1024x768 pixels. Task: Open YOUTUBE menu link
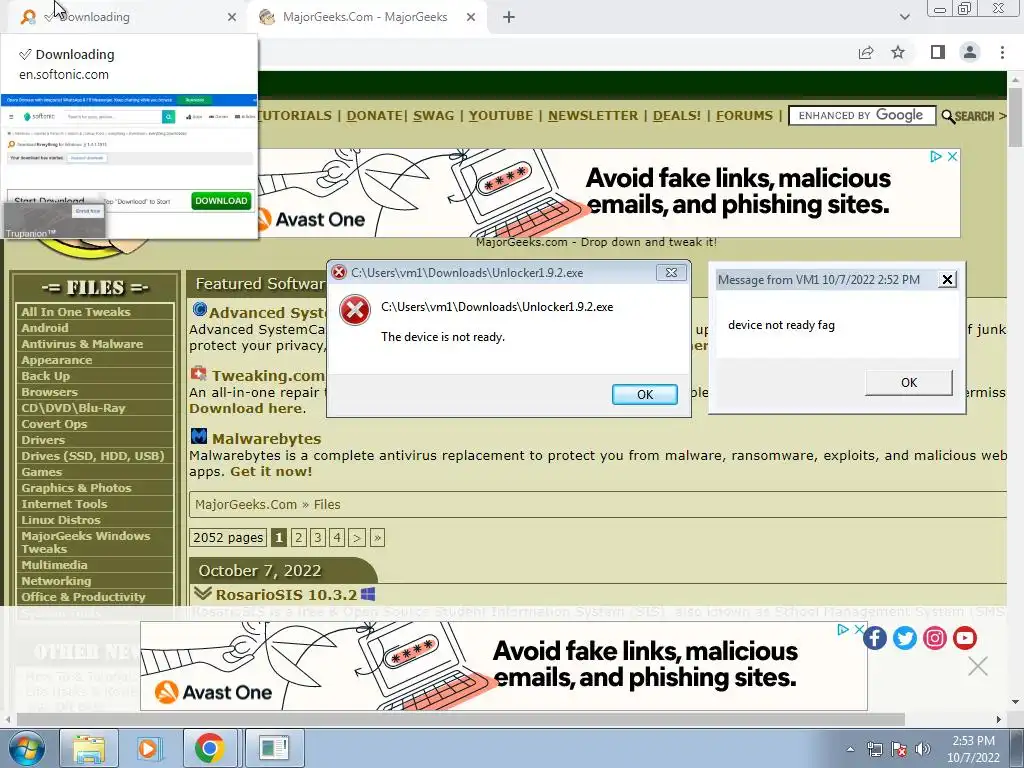(500, 116)
